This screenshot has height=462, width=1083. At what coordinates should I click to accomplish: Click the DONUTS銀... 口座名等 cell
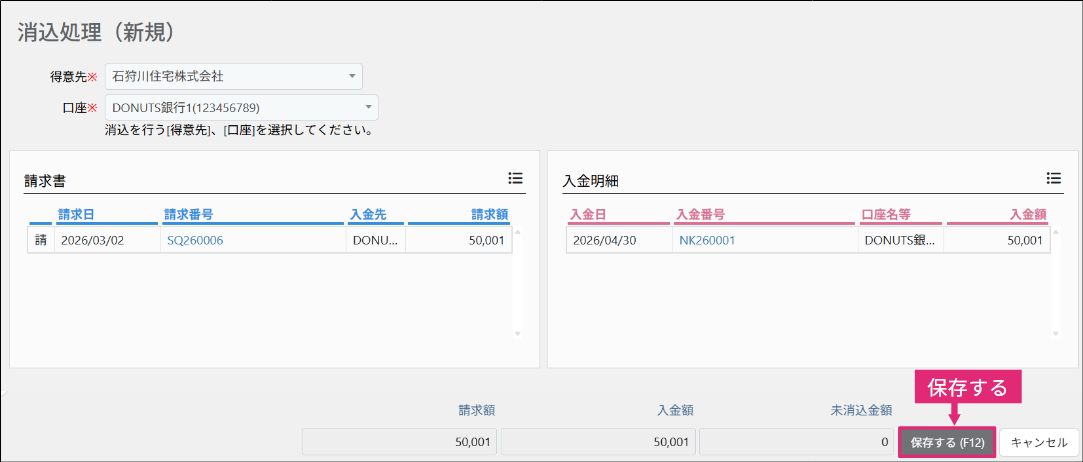click(x=900, y=240)
